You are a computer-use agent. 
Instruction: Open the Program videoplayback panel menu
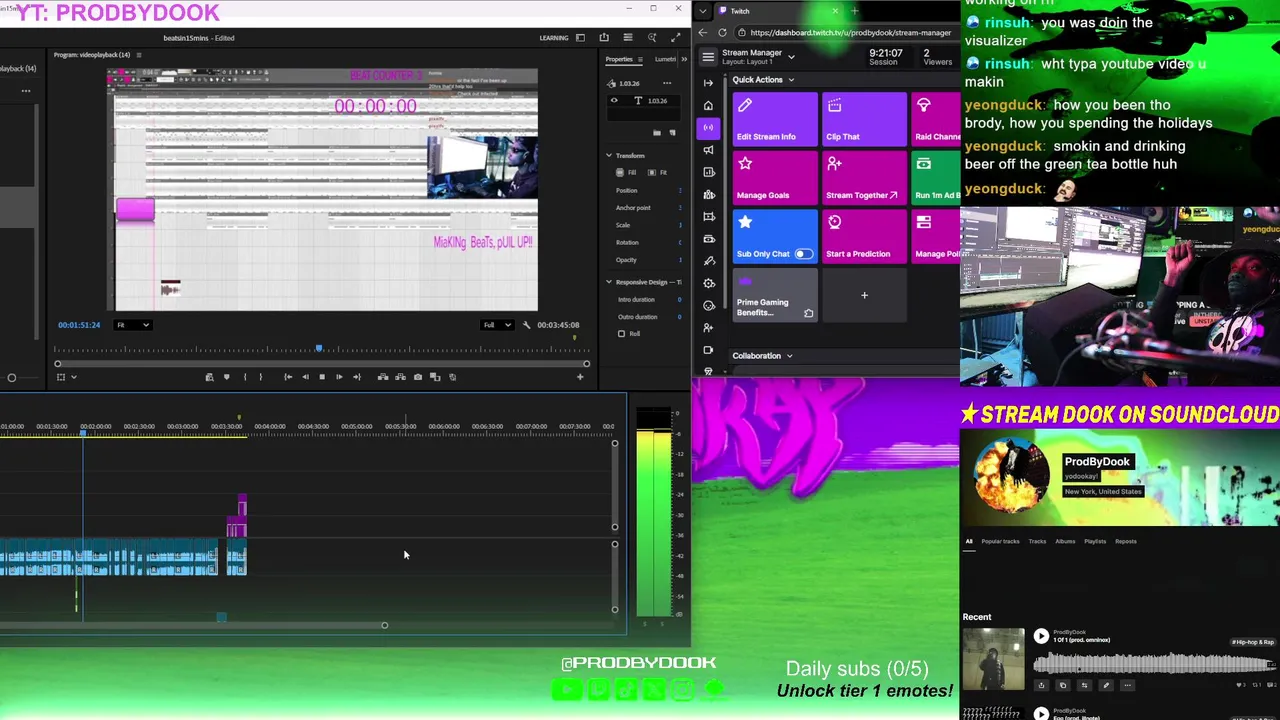tap(139, 55)
